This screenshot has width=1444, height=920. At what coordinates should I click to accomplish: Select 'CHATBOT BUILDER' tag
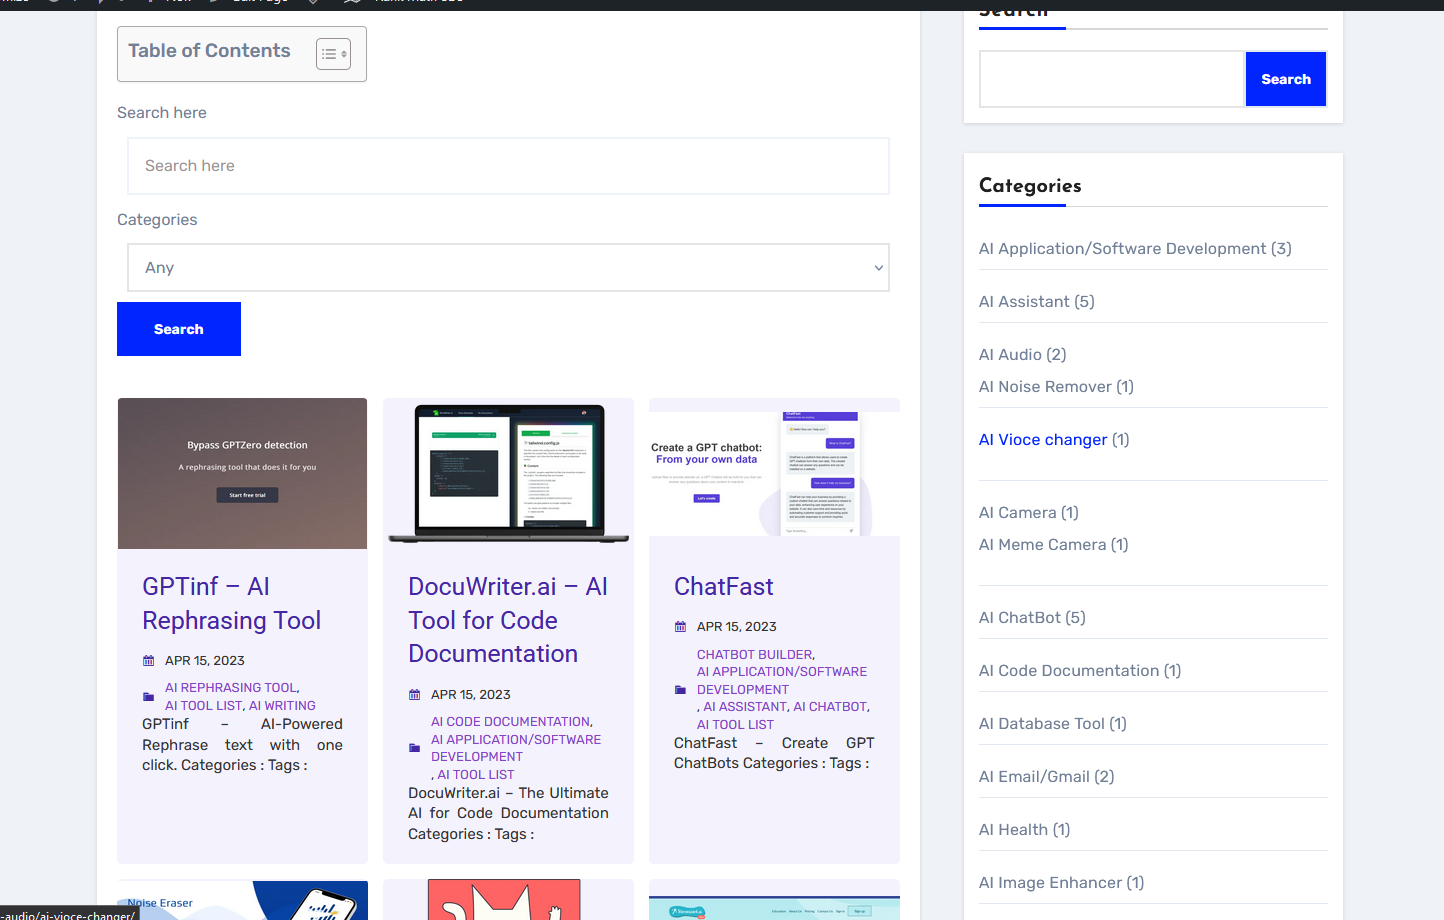tap(755, 655)
